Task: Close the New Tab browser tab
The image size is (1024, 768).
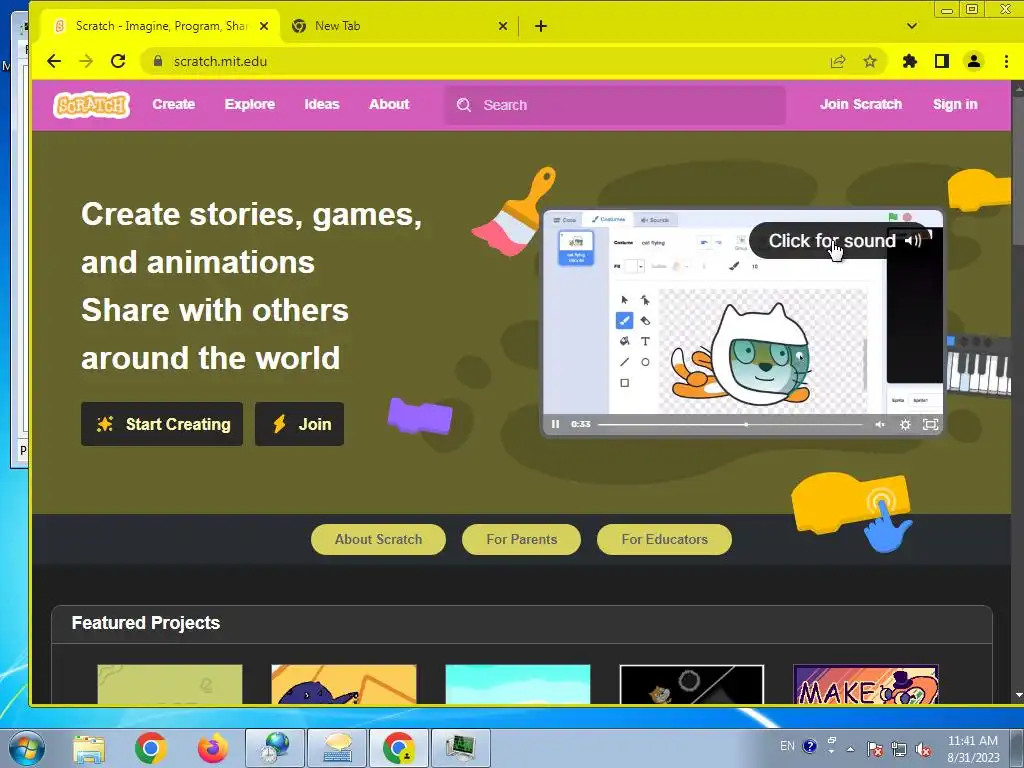Action: point(503,26)
